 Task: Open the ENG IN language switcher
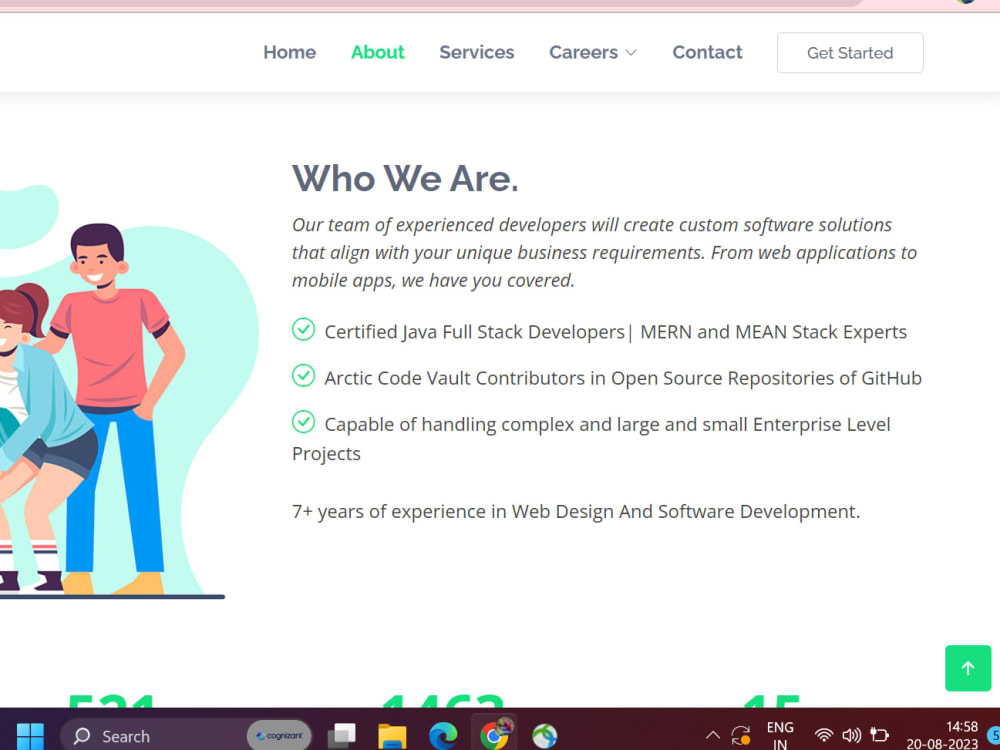[x=780, y=736]
